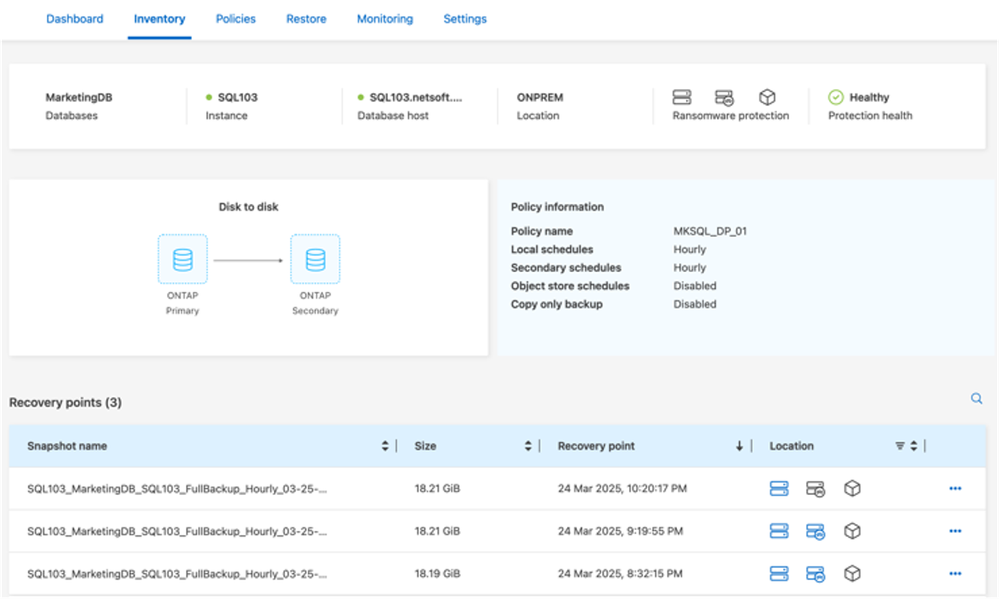999x599 pixels.
Task: Click the Location column header label
Action: click(x=791, y=446)
